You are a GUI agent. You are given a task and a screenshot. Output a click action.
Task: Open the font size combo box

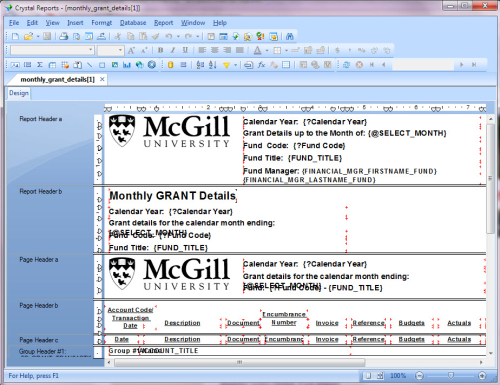pos(110,50)
